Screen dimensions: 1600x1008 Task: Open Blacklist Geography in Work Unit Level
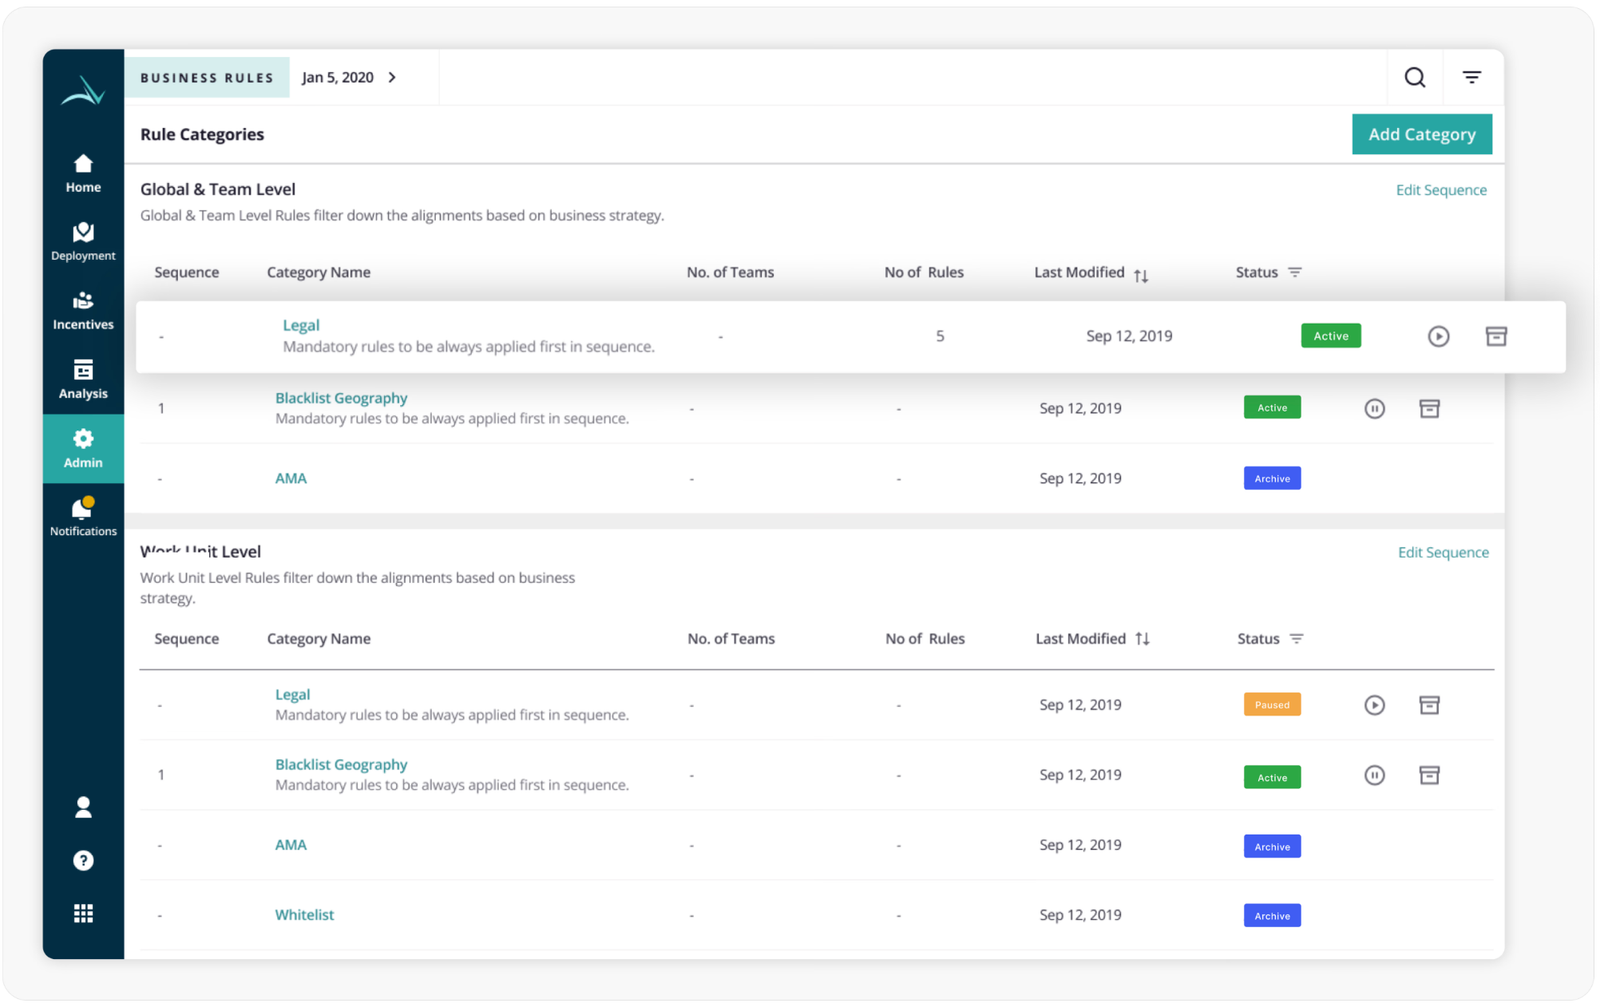341,764
